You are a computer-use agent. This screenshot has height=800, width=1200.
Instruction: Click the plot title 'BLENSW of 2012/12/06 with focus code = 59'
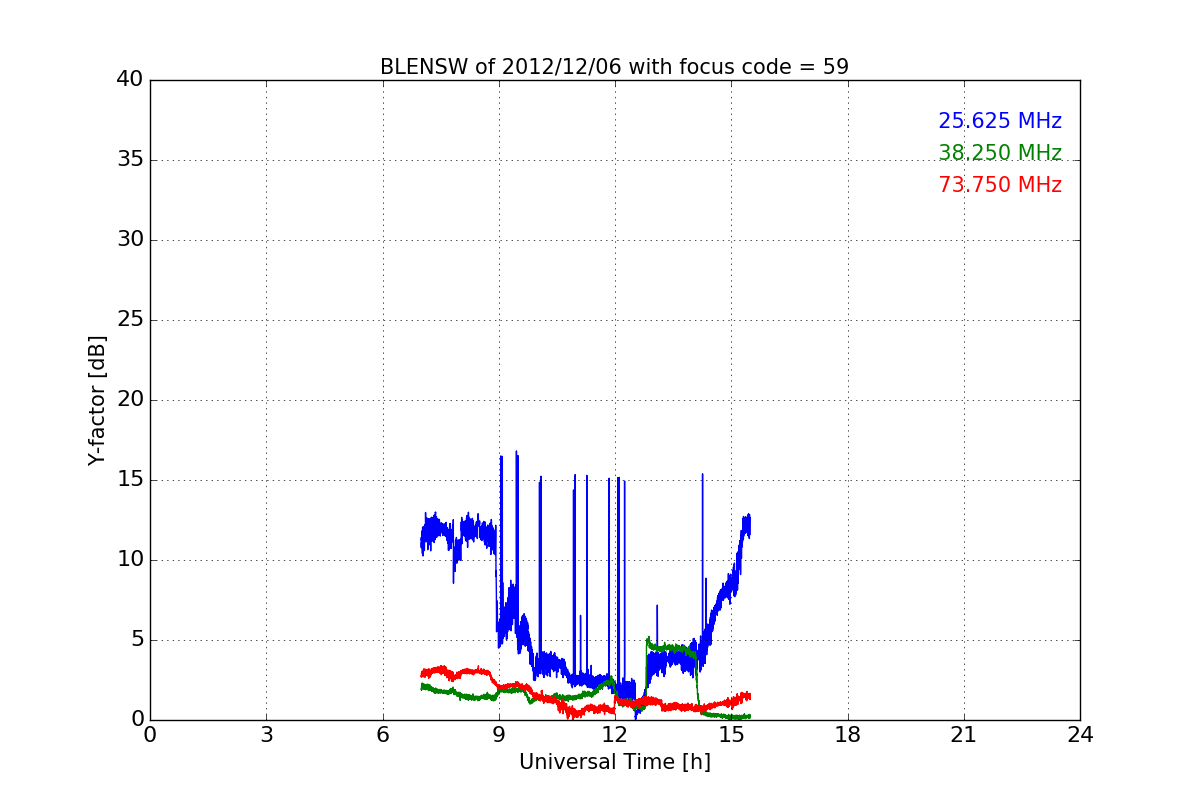(614, 67)
